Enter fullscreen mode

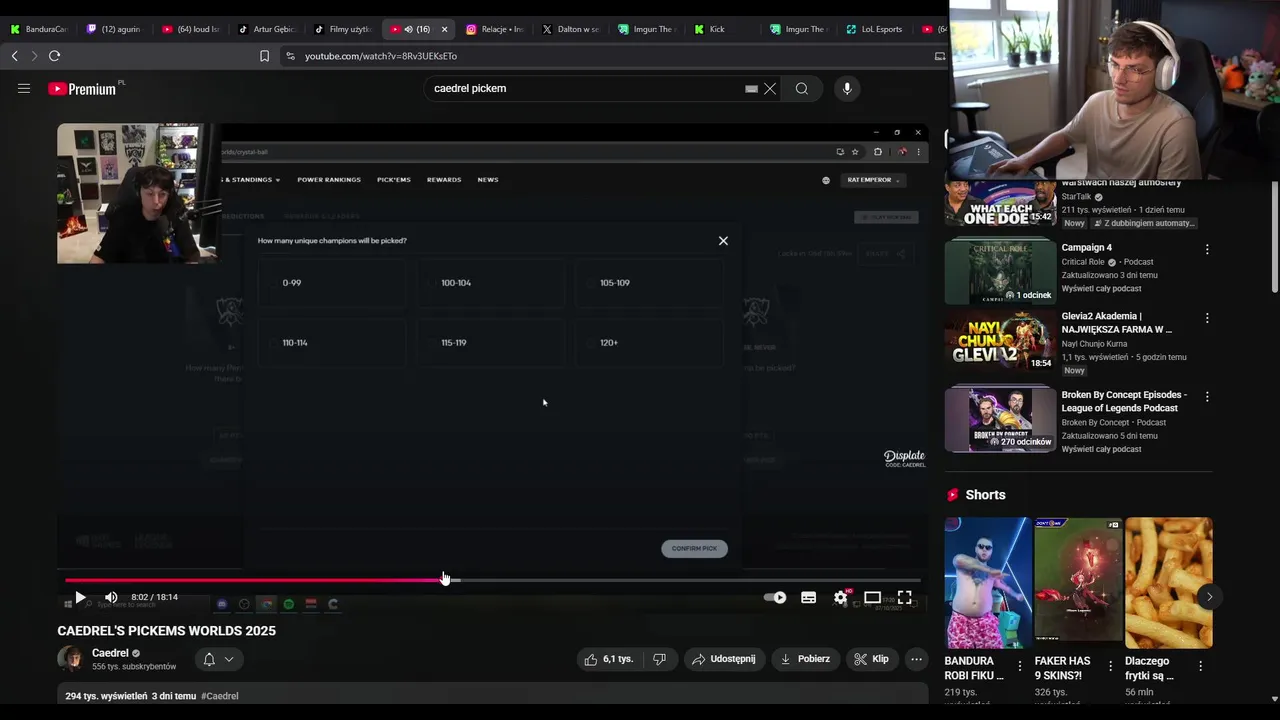[x=904, y=597]
